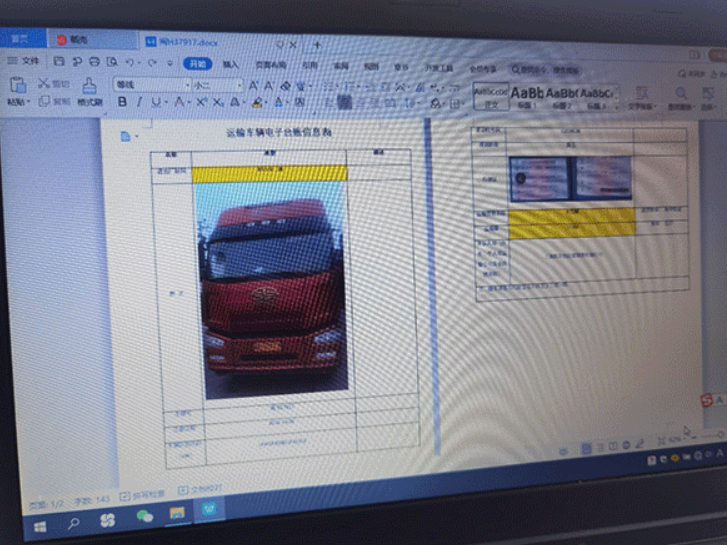Screen dimensions: 727x545
Task: Click the Save icon in quick access toolbar
Action: [60, 62]
